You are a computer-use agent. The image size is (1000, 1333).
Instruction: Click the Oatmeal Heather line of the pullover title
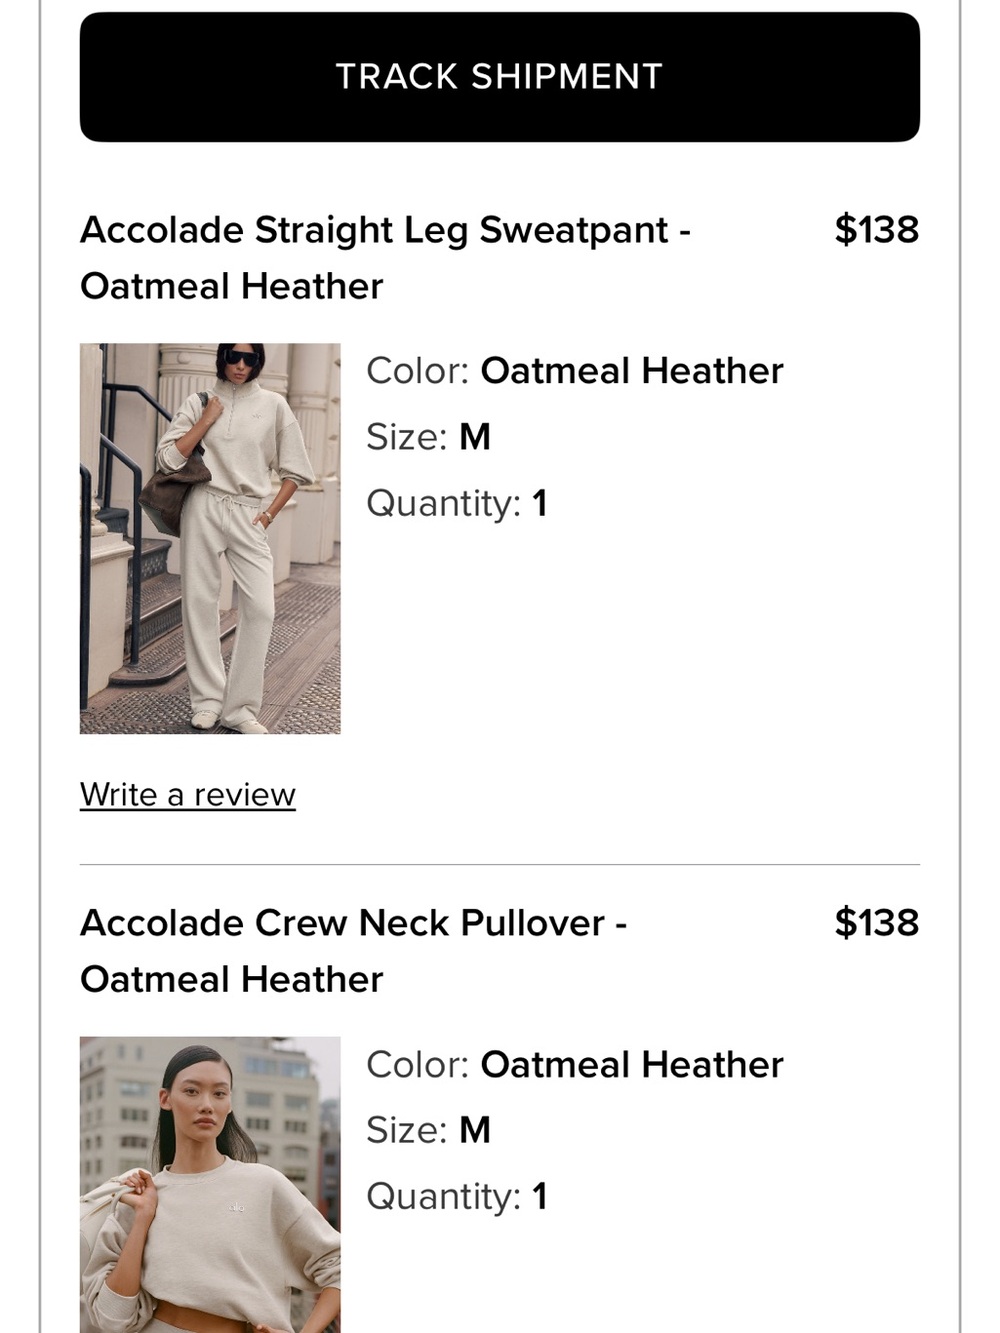coord(232,979)
